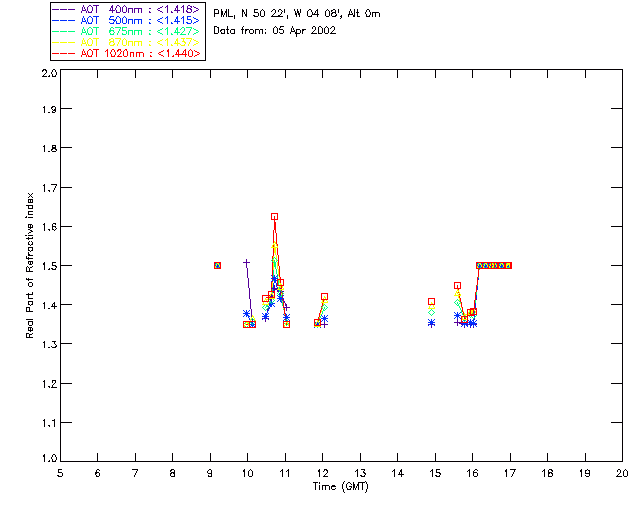This screenshot has width=640, height=512.
Task: Click the time axis tick label 18
Action: tap(548, 473)
